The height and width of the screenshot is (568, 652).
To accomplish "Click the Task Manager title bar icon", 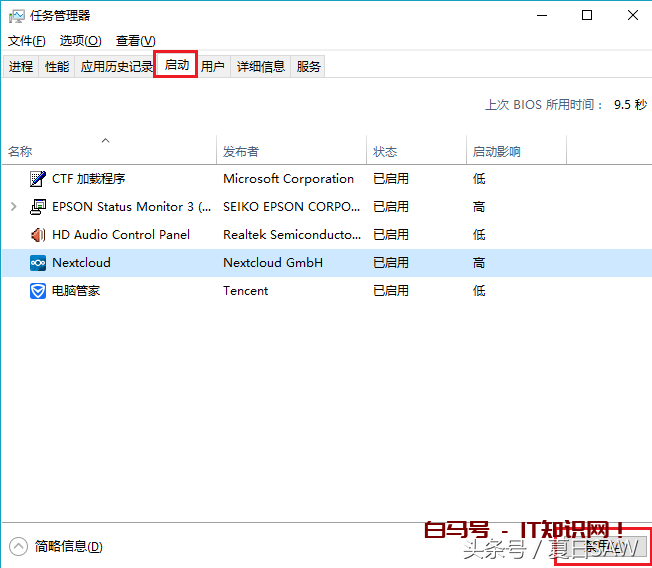I will tap(17, 16).
